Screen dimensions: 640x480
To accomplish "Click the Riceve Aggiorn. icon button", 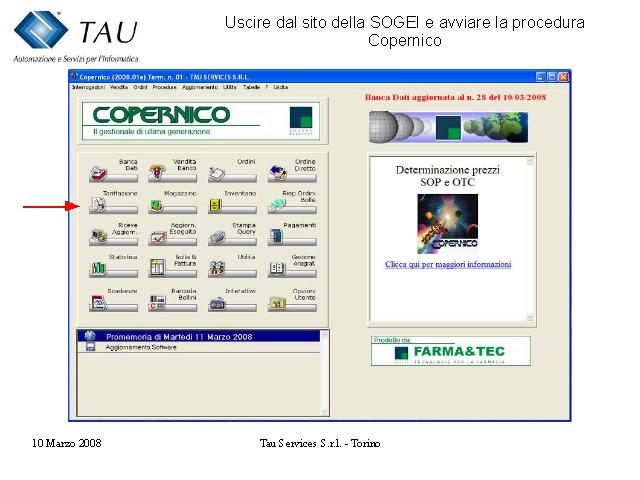I will [x=113, y=238].
